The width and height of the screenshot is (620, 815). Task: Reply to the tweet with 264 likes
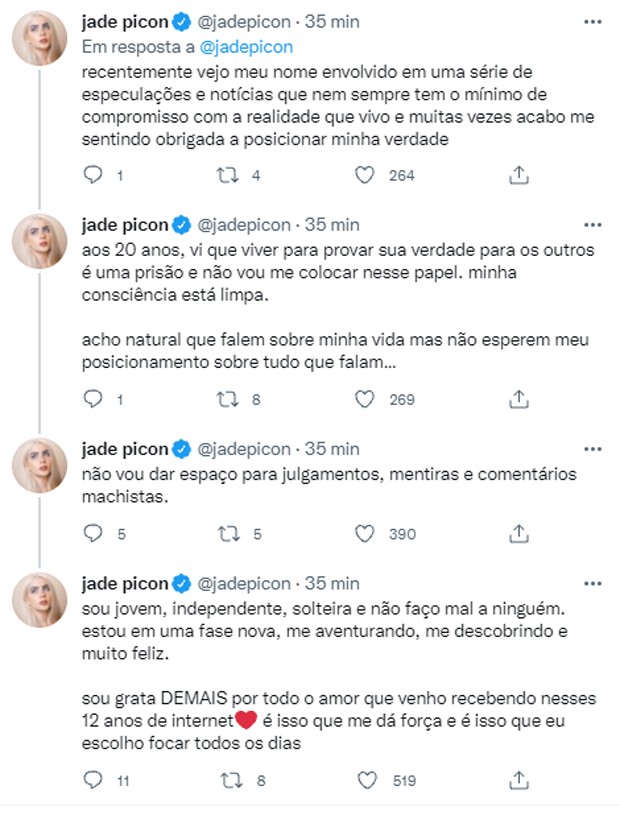click(92, 175)
